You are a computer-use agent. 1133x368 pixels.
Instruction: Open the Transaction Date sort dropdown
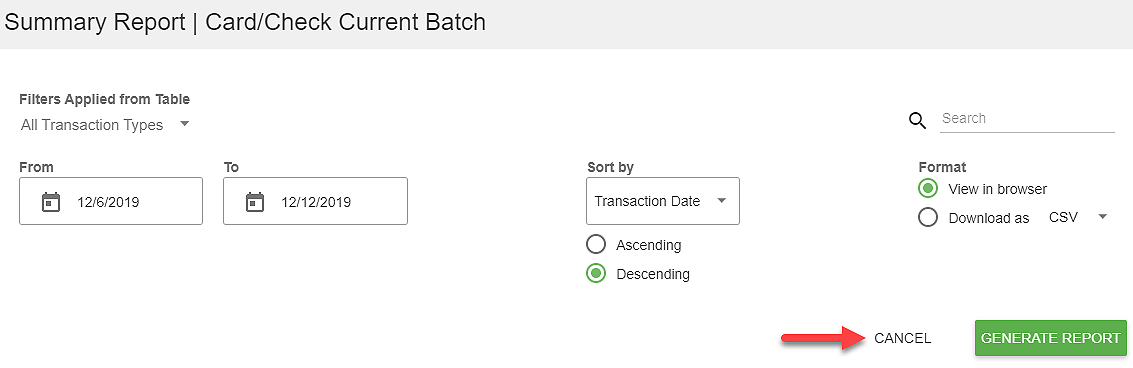pos(663,201)
